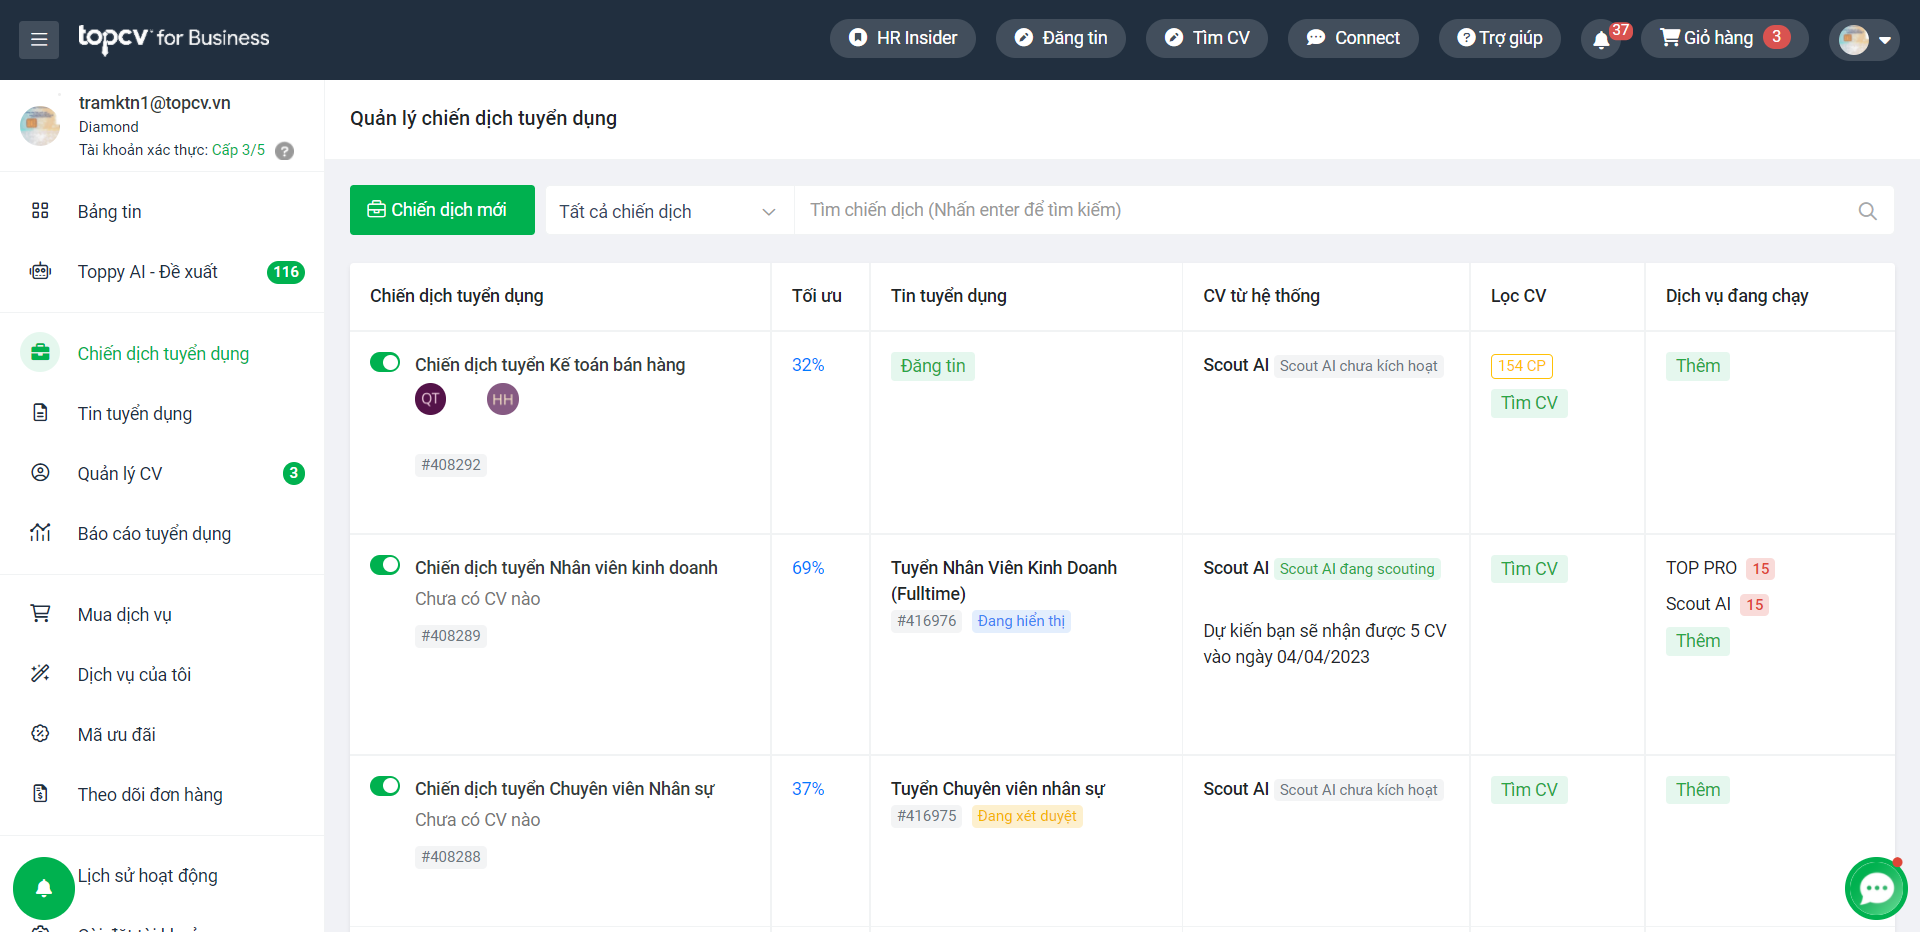
Task: Click the Tin tuyển dụng document icon
Action: click(x=40, y=412)
